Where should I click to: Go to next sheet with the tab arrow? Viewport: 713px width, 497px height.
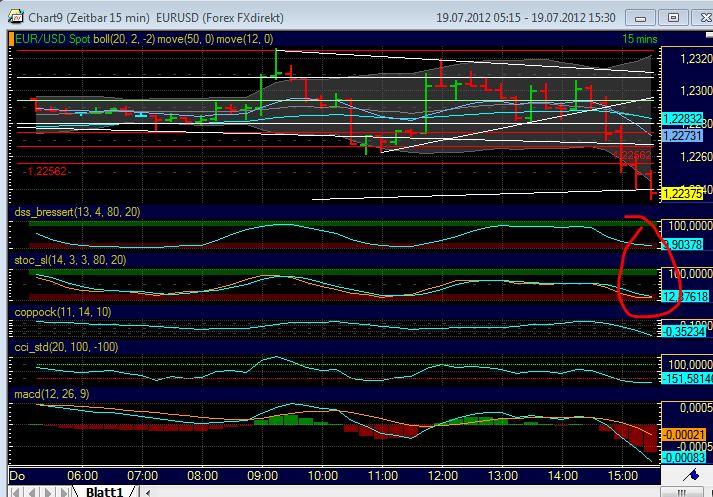click(48, 492)
